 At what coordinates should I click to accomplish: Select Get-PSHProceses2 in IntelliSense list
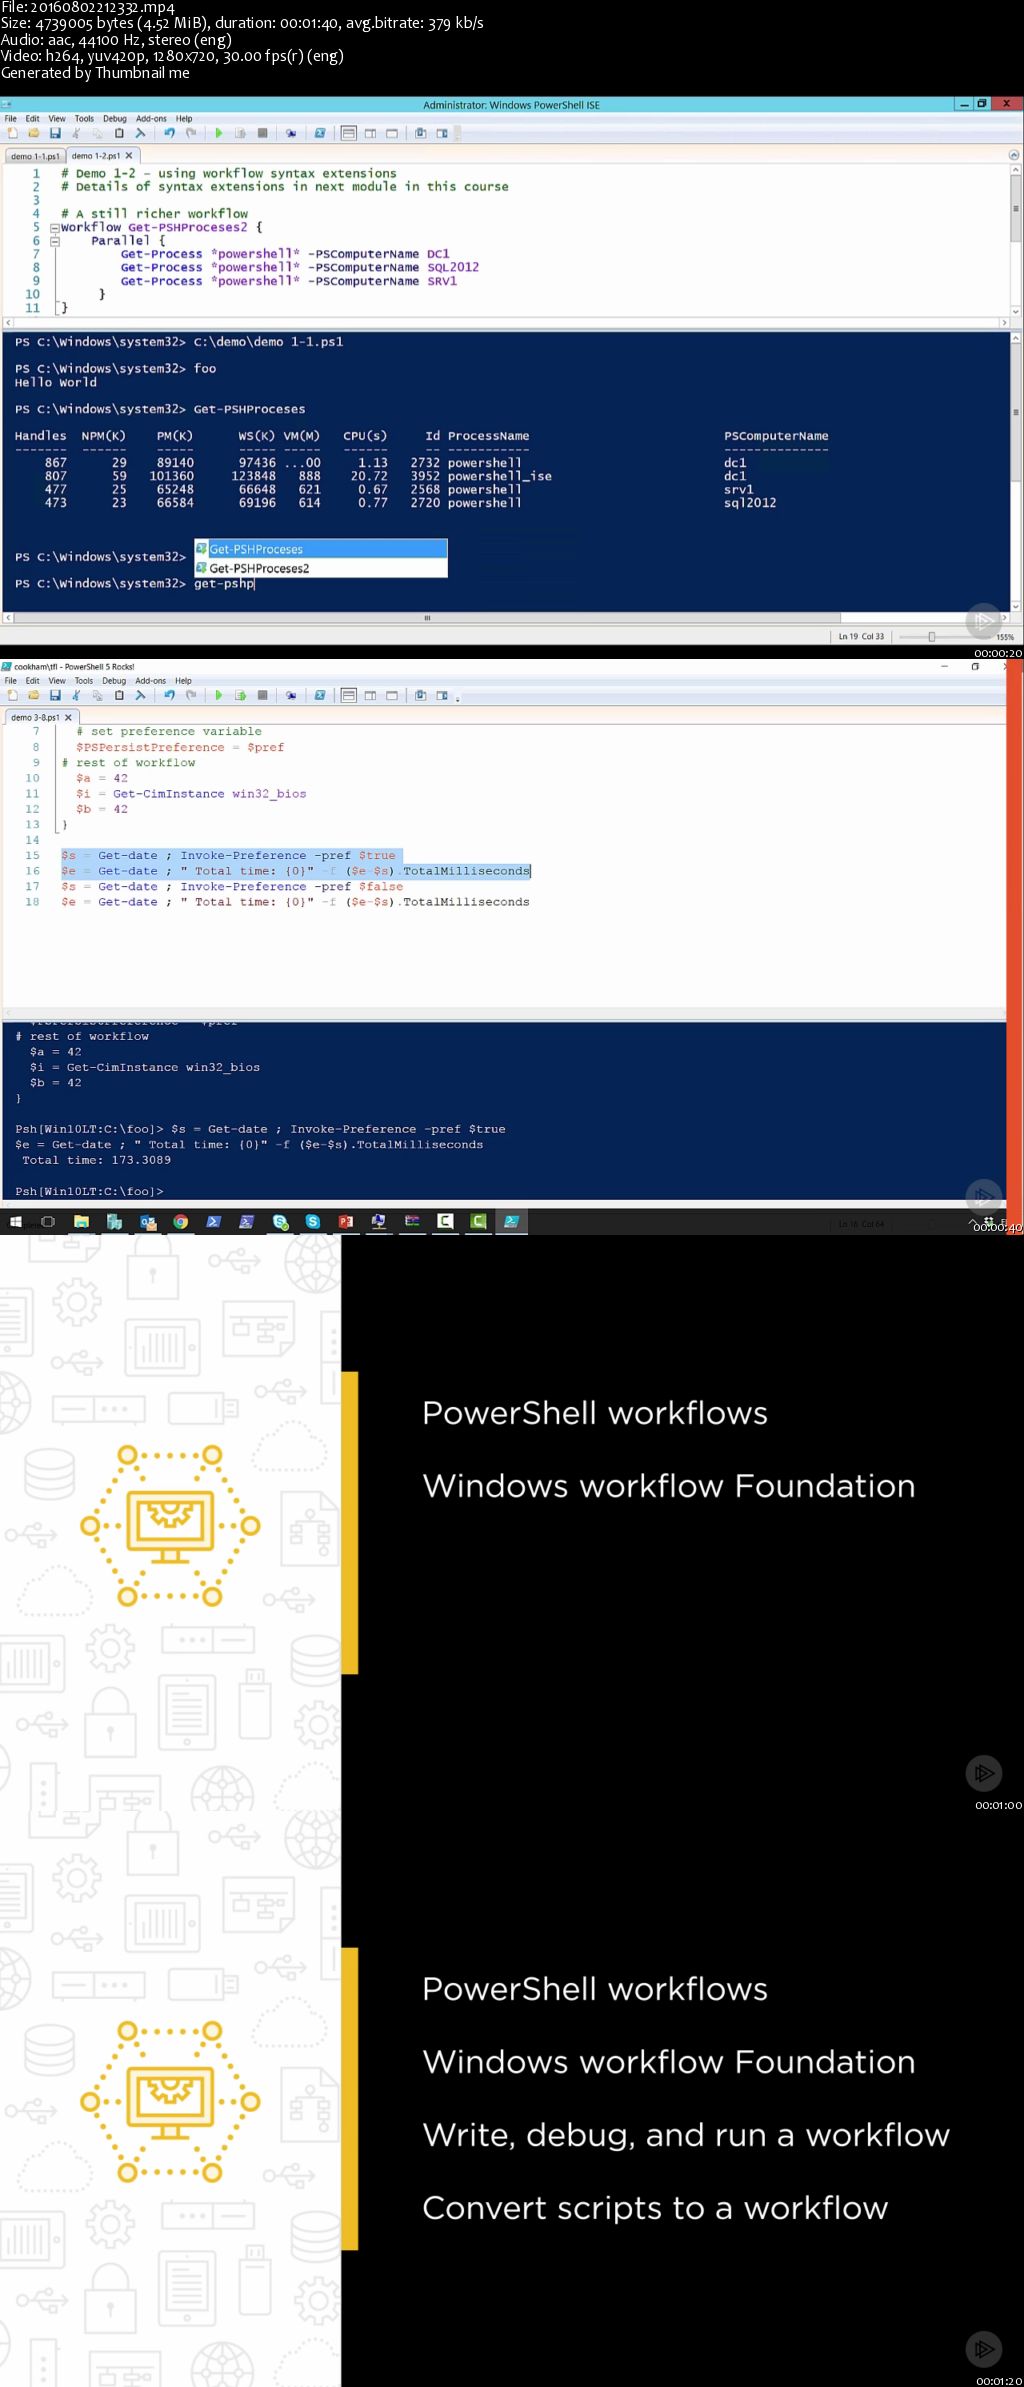[321, 568]
